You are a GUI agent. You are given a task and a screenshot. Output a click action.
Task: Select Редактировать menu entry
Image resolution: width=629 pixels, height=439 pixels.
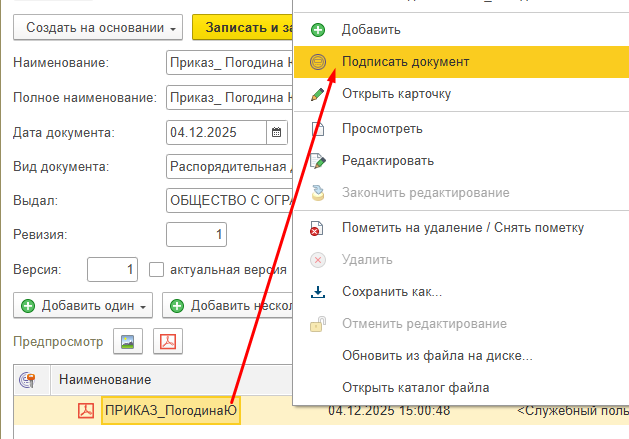click(387, 160)
